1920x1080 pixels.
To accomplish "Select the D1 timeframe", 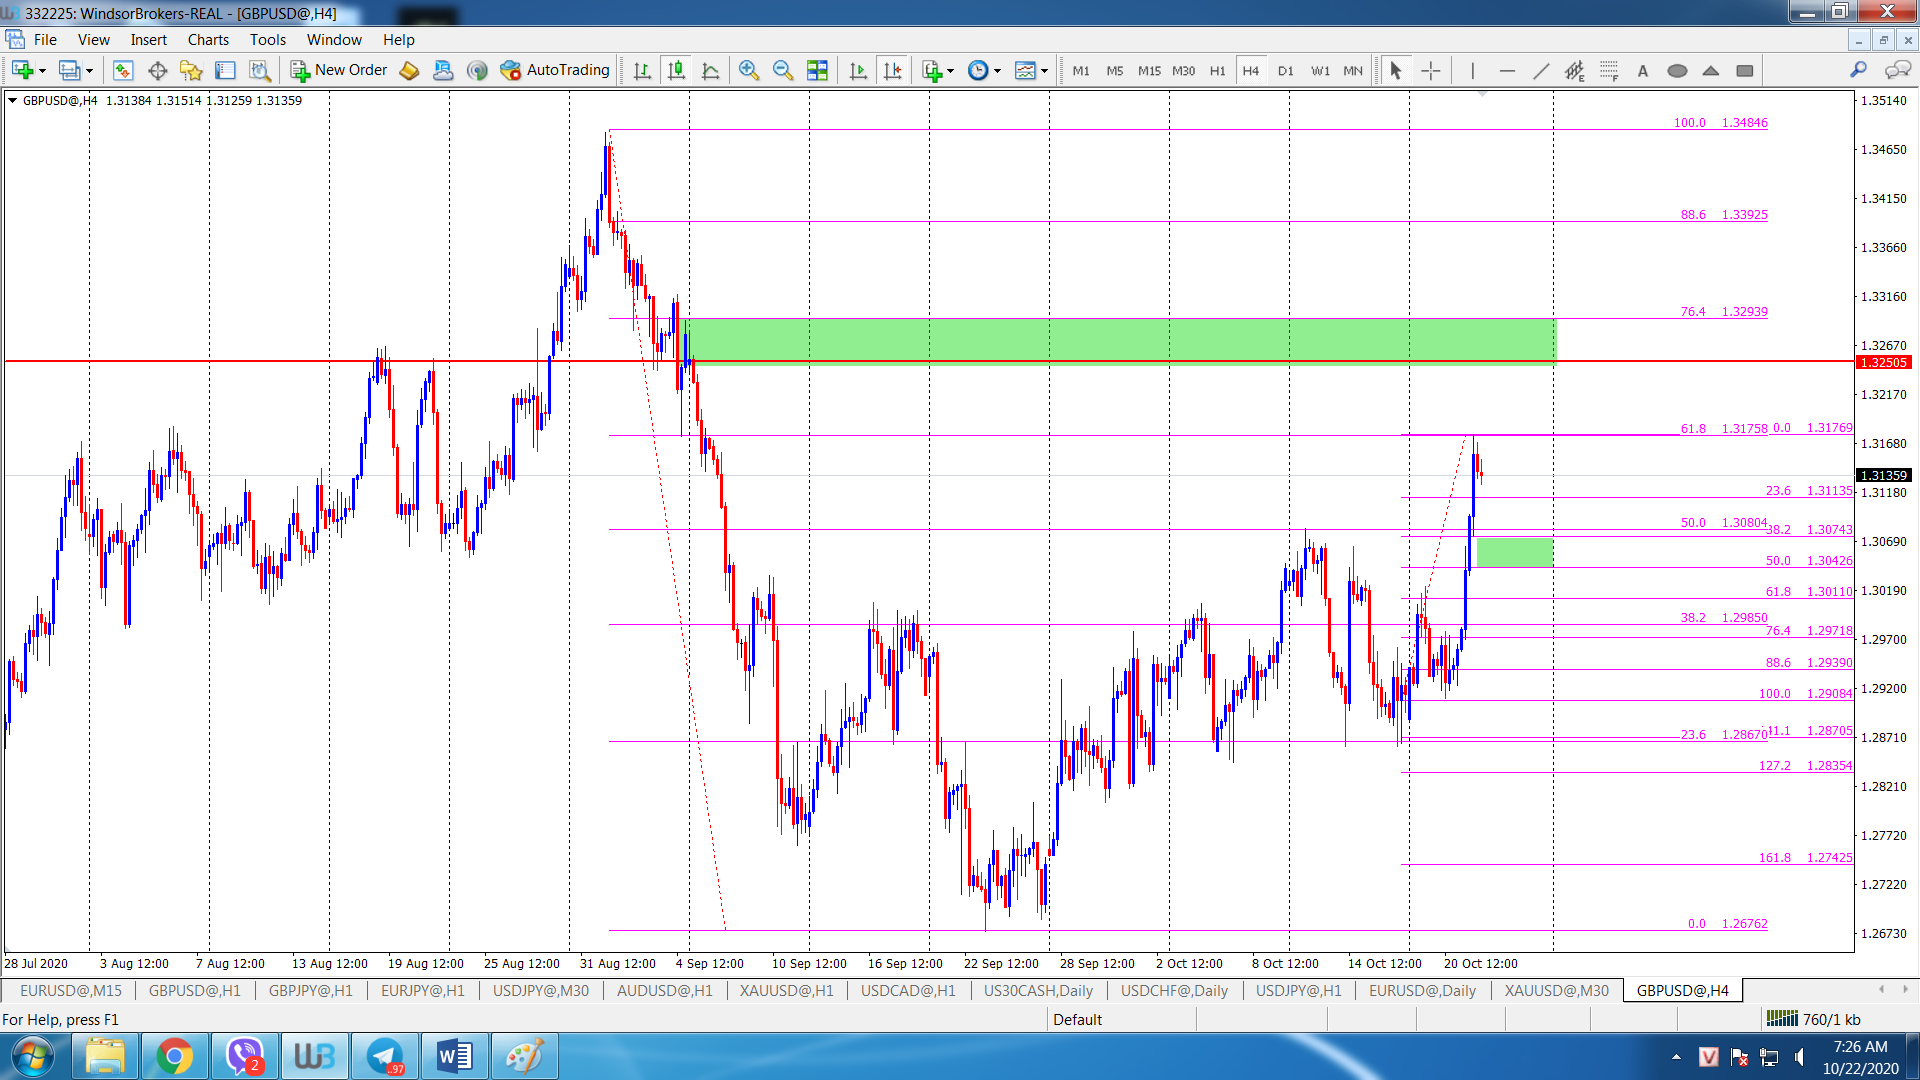I will [1285, 71].
